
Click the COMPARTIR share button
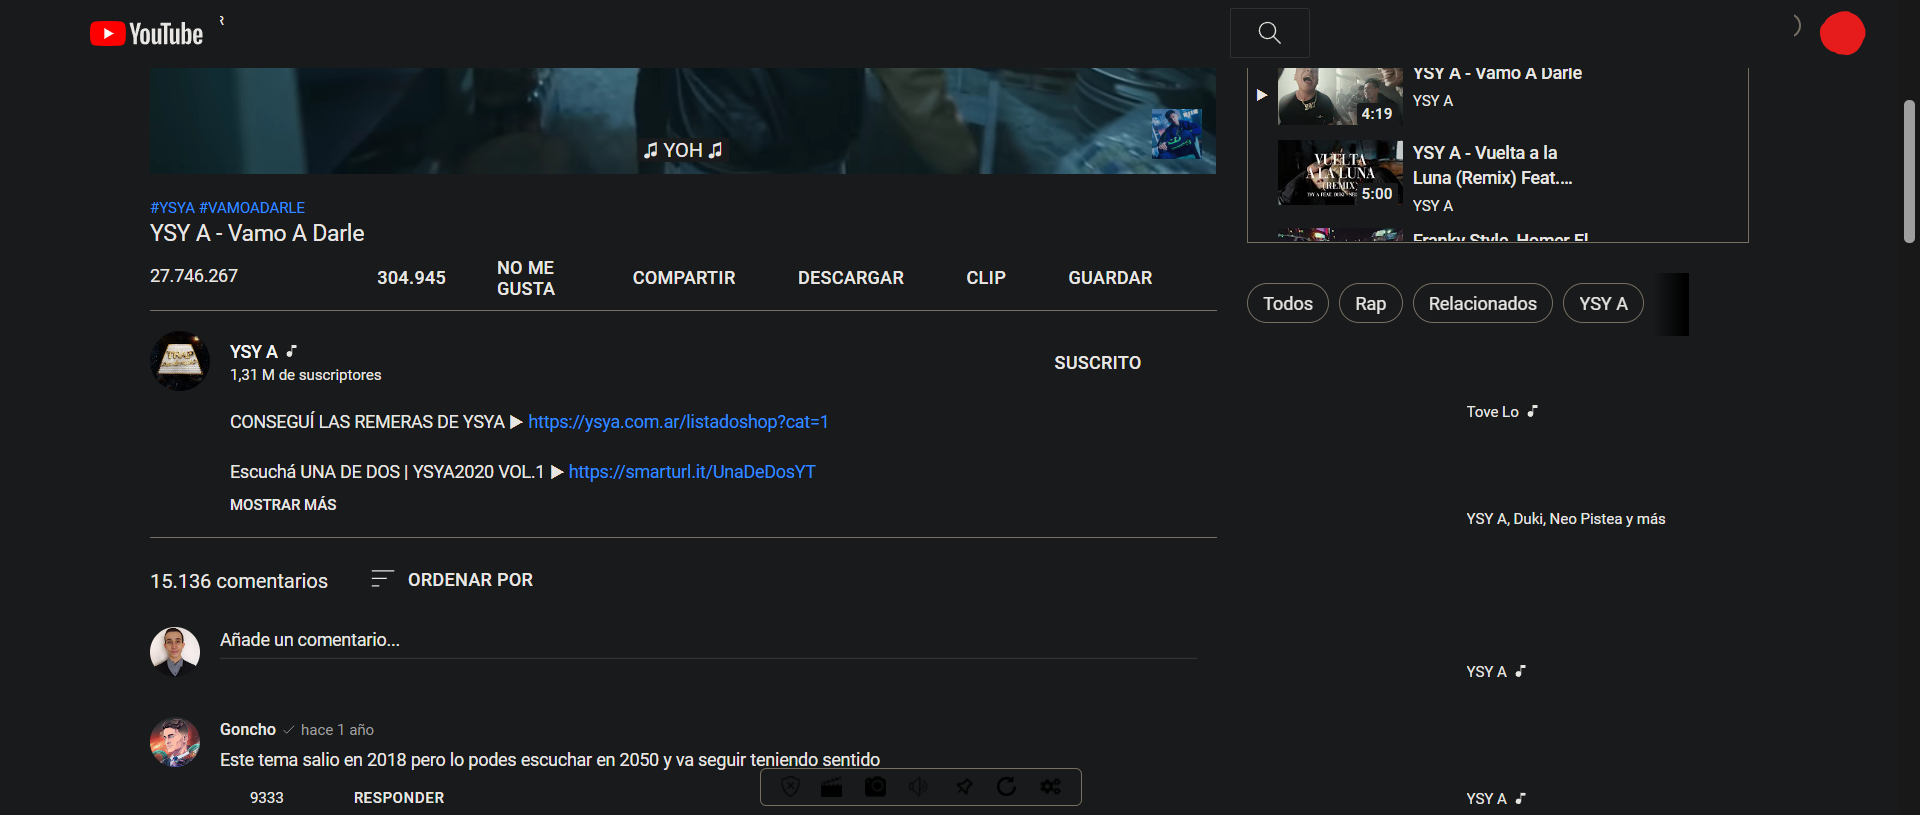(684, 278)
